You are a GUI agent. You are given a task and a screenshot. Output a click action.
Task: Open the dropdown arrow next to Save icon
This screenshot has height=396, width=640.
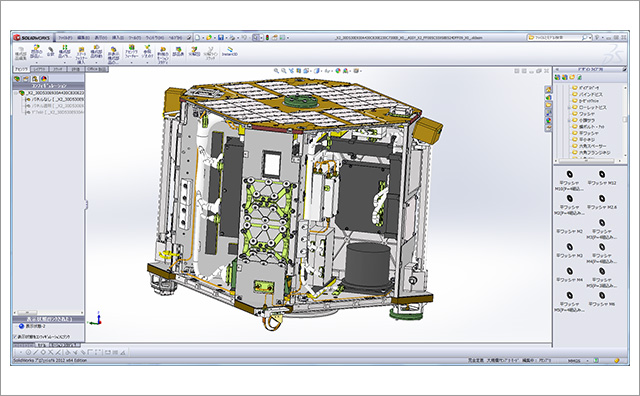(x=226, y=38)
